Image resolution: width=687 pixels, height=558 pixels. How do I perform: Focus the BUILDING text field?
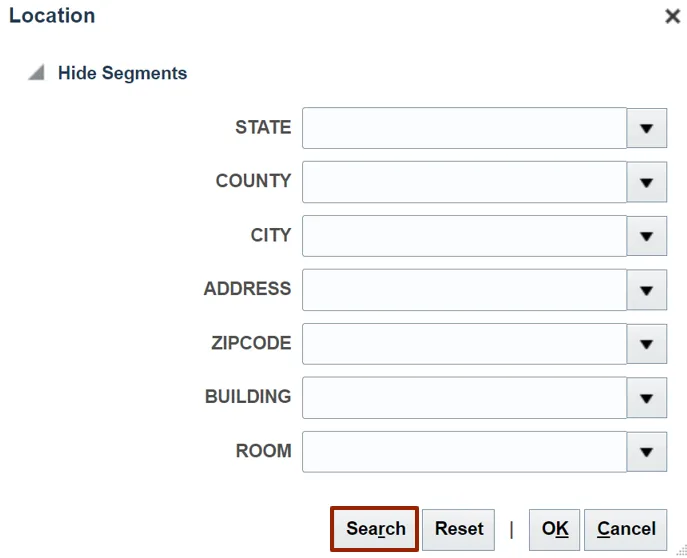tap(464, 398)
